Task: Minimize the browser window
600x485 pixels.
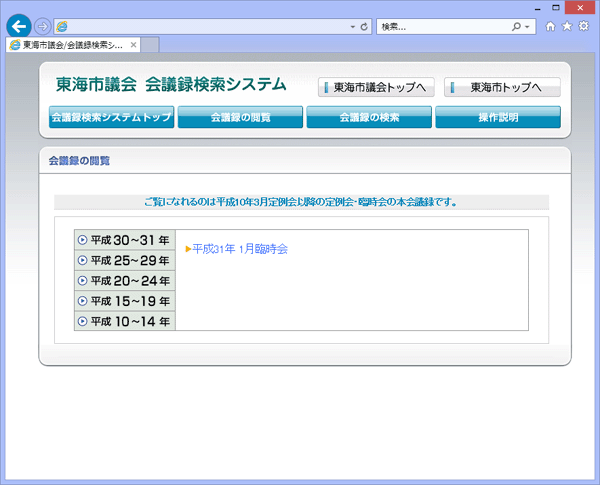Action: click(x=538, y=8)
